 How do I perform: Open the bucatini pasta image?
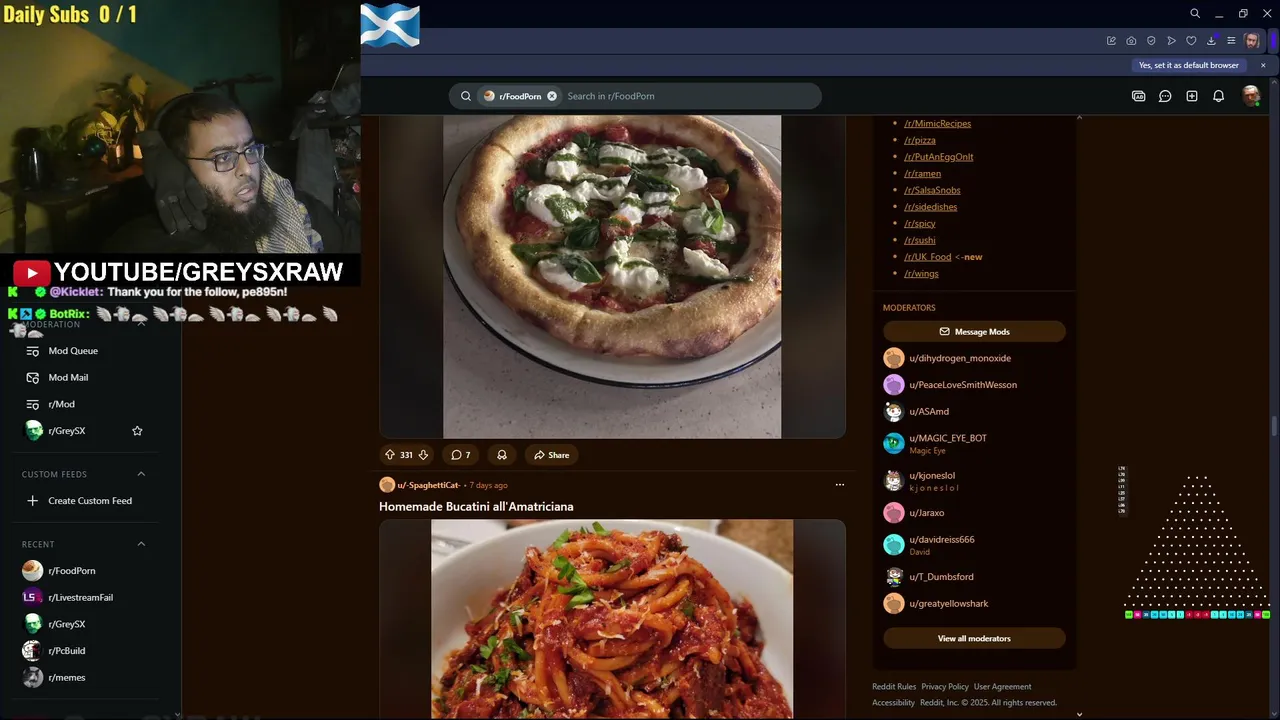pos(612,619)
